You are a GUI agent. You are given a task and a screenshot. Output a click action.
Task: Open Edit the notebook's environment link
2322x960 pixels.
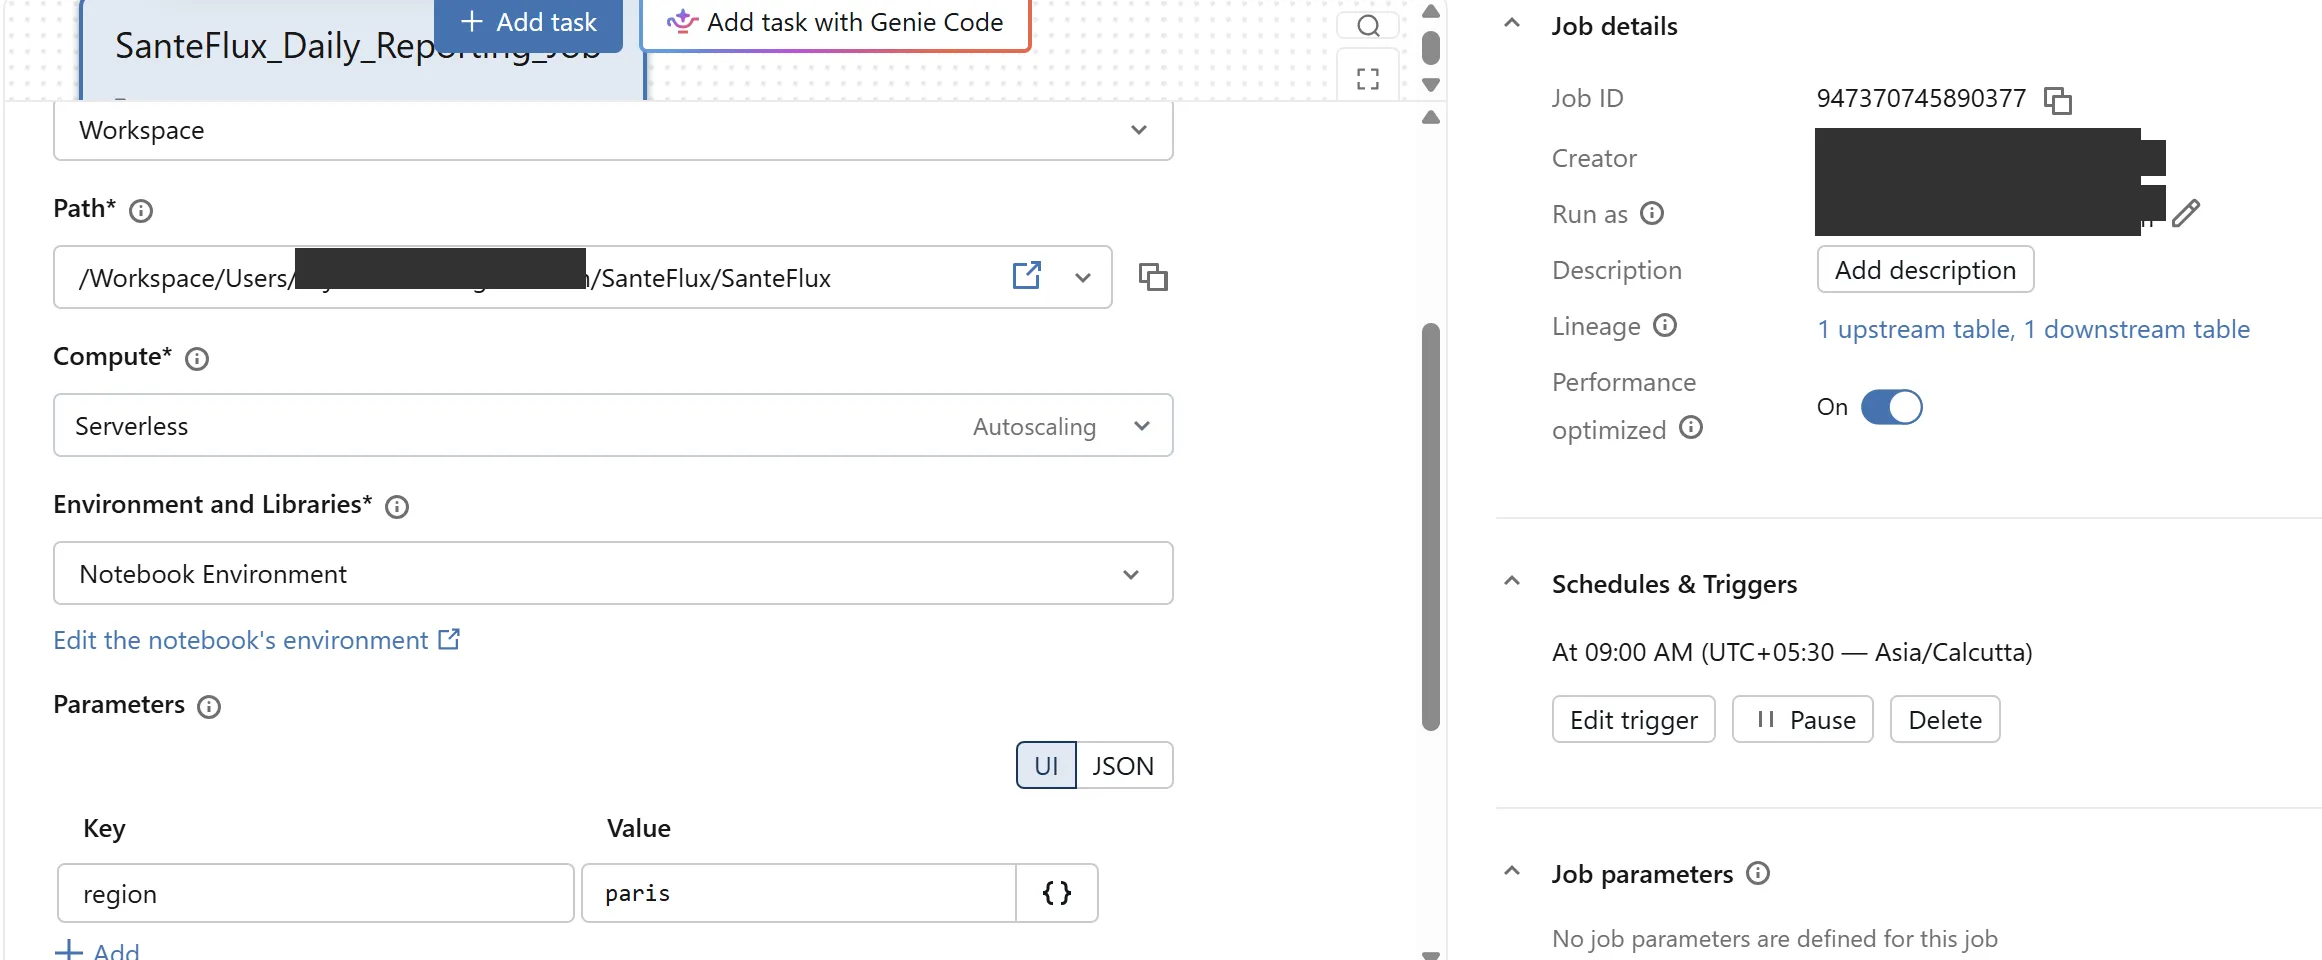click(256, 640)
